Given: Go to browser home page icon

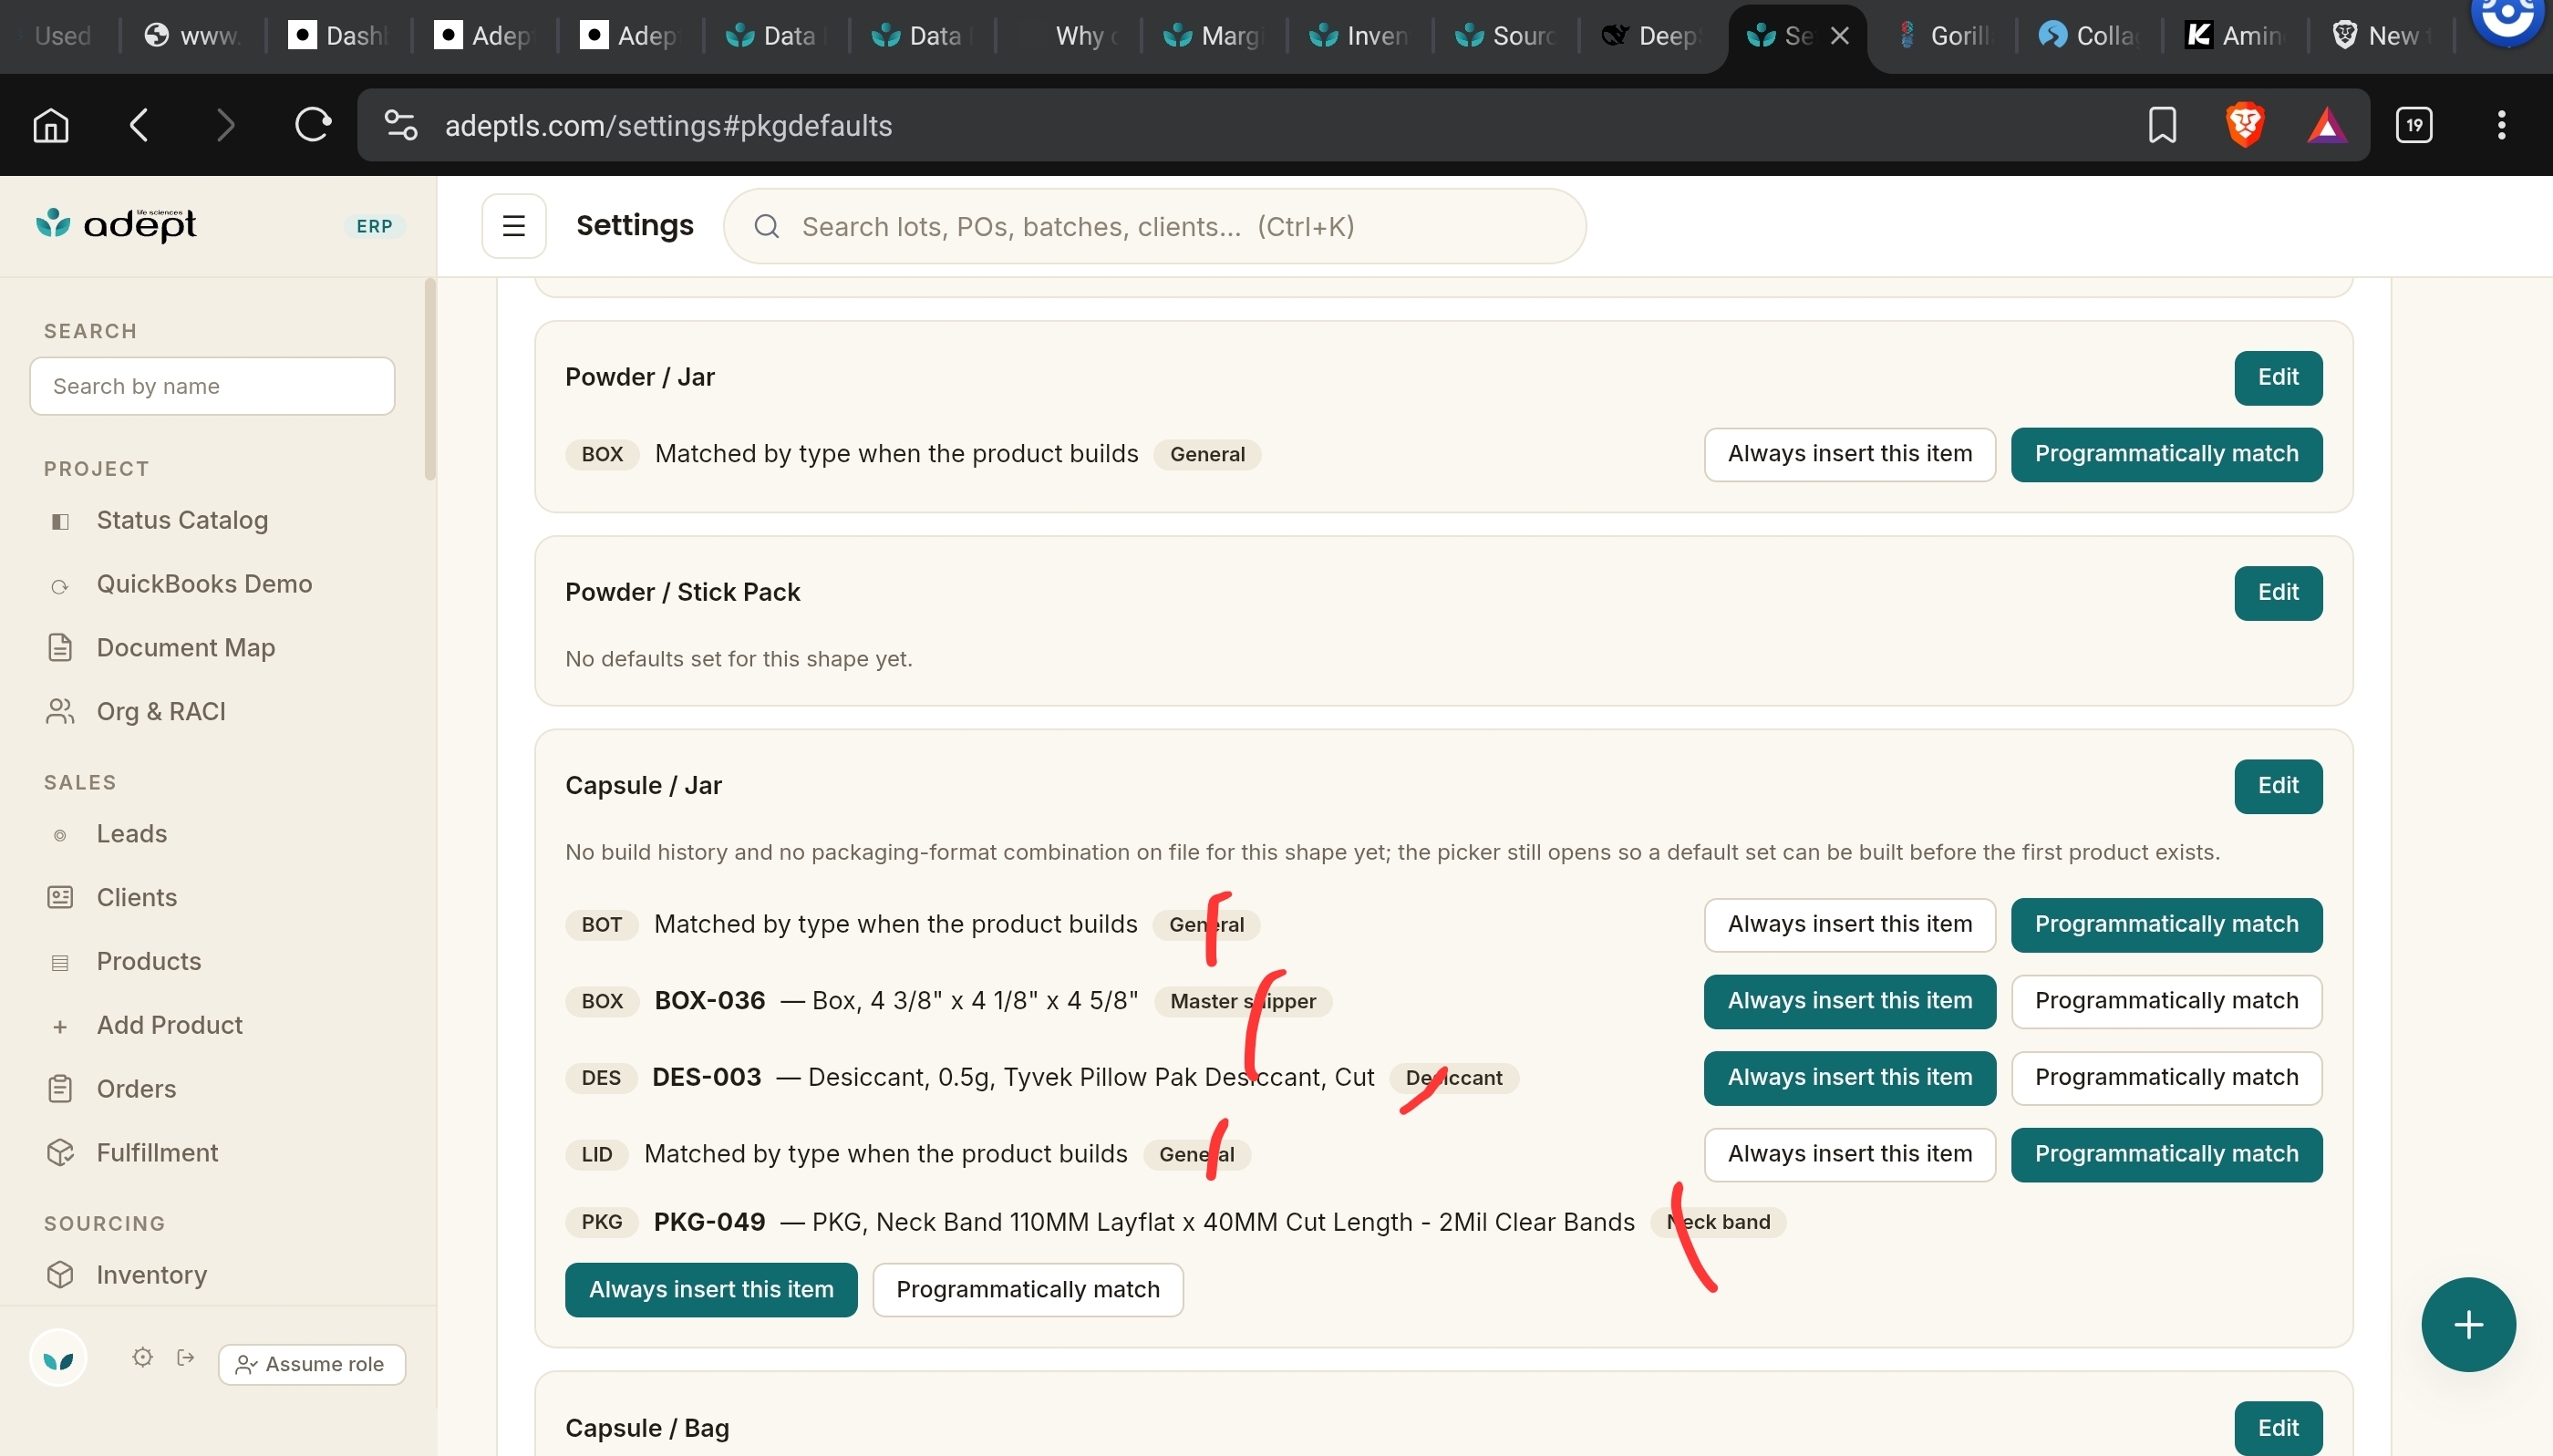Looking at the screenshot, I should [x=51, y=125].
